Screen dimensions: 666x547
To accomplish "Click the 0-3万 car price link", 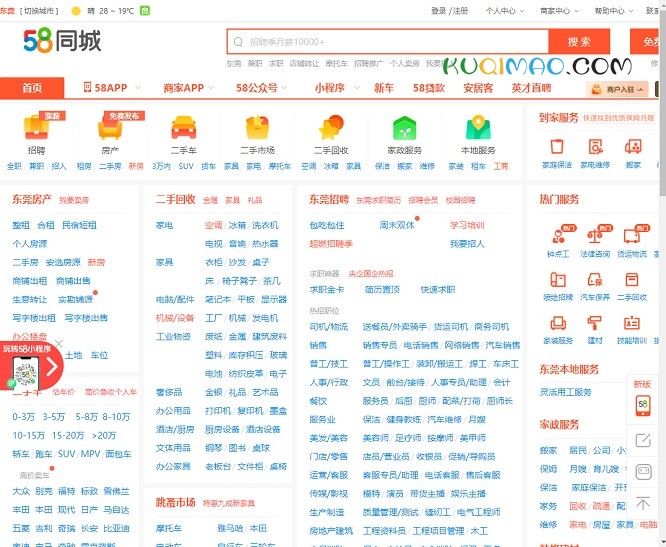I will [x=24, y=417].
